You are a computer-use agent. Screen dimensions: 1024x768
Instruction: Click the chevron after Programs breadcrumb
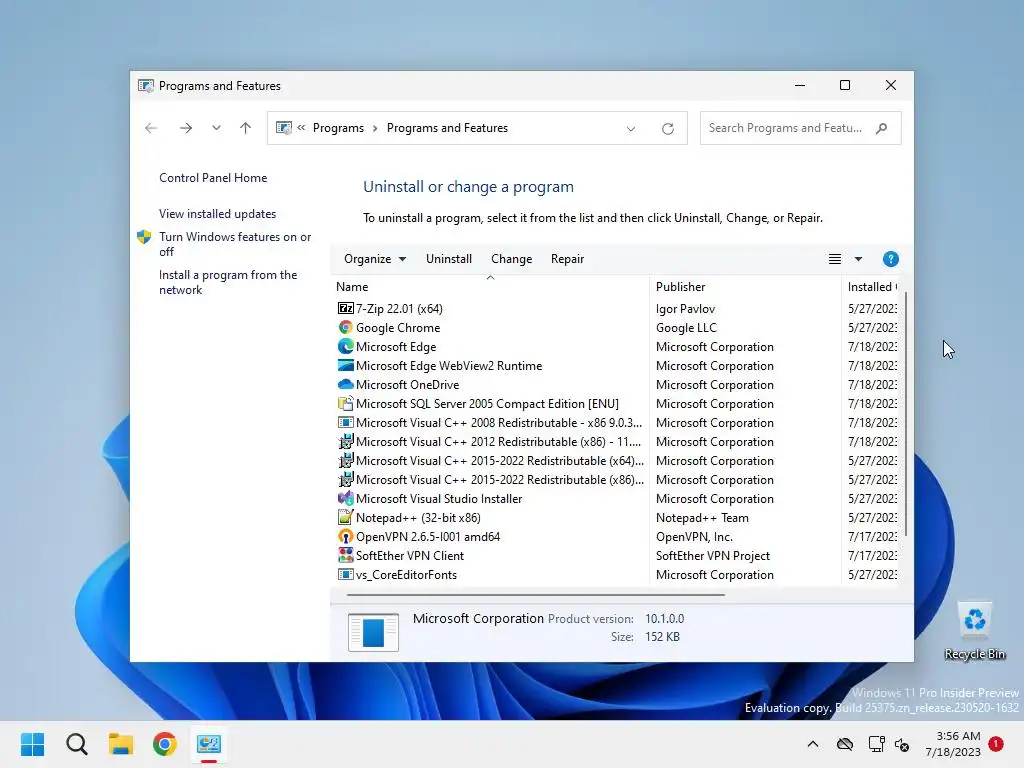click(376, 128)
